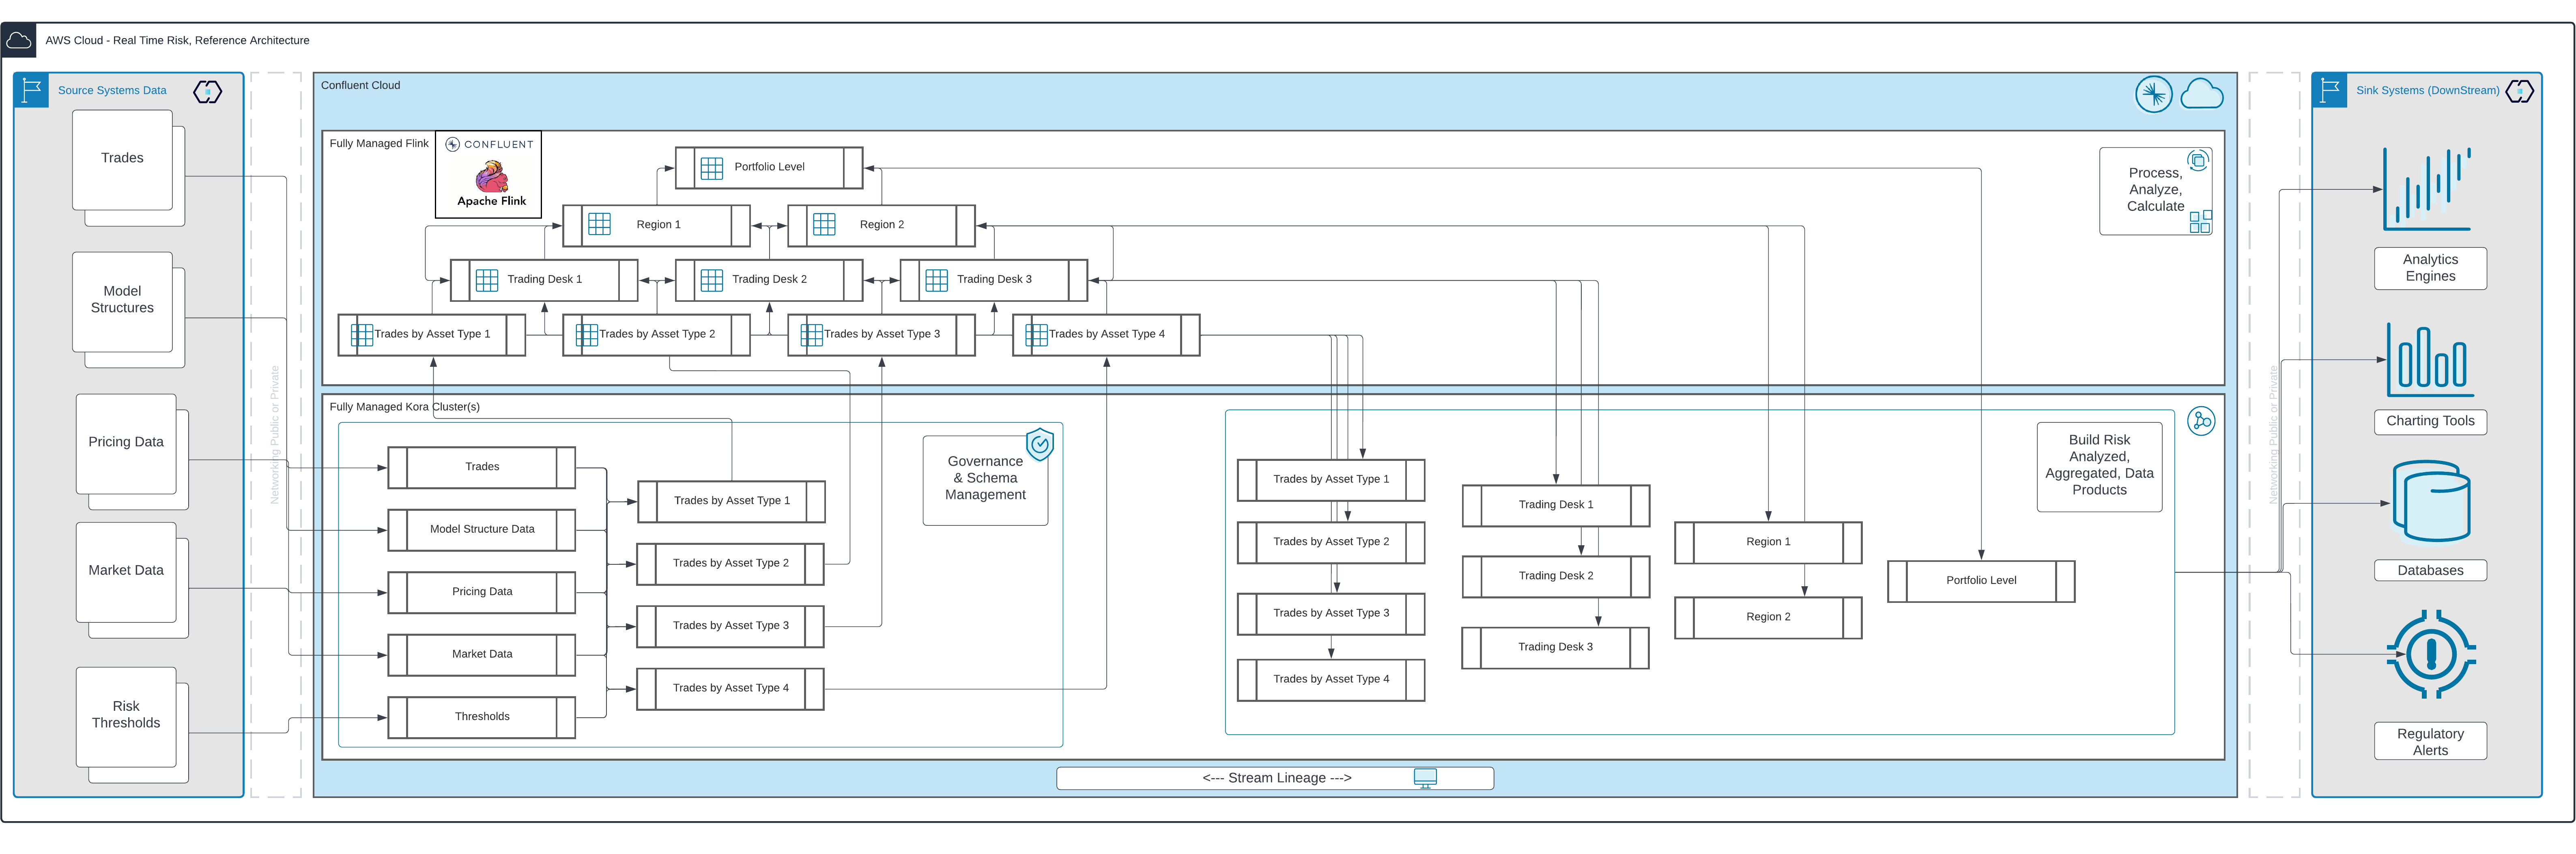This screenshot has height=854, width=2576.
Task: Click the Thresholds topic box
Action: tap(482, 717)
